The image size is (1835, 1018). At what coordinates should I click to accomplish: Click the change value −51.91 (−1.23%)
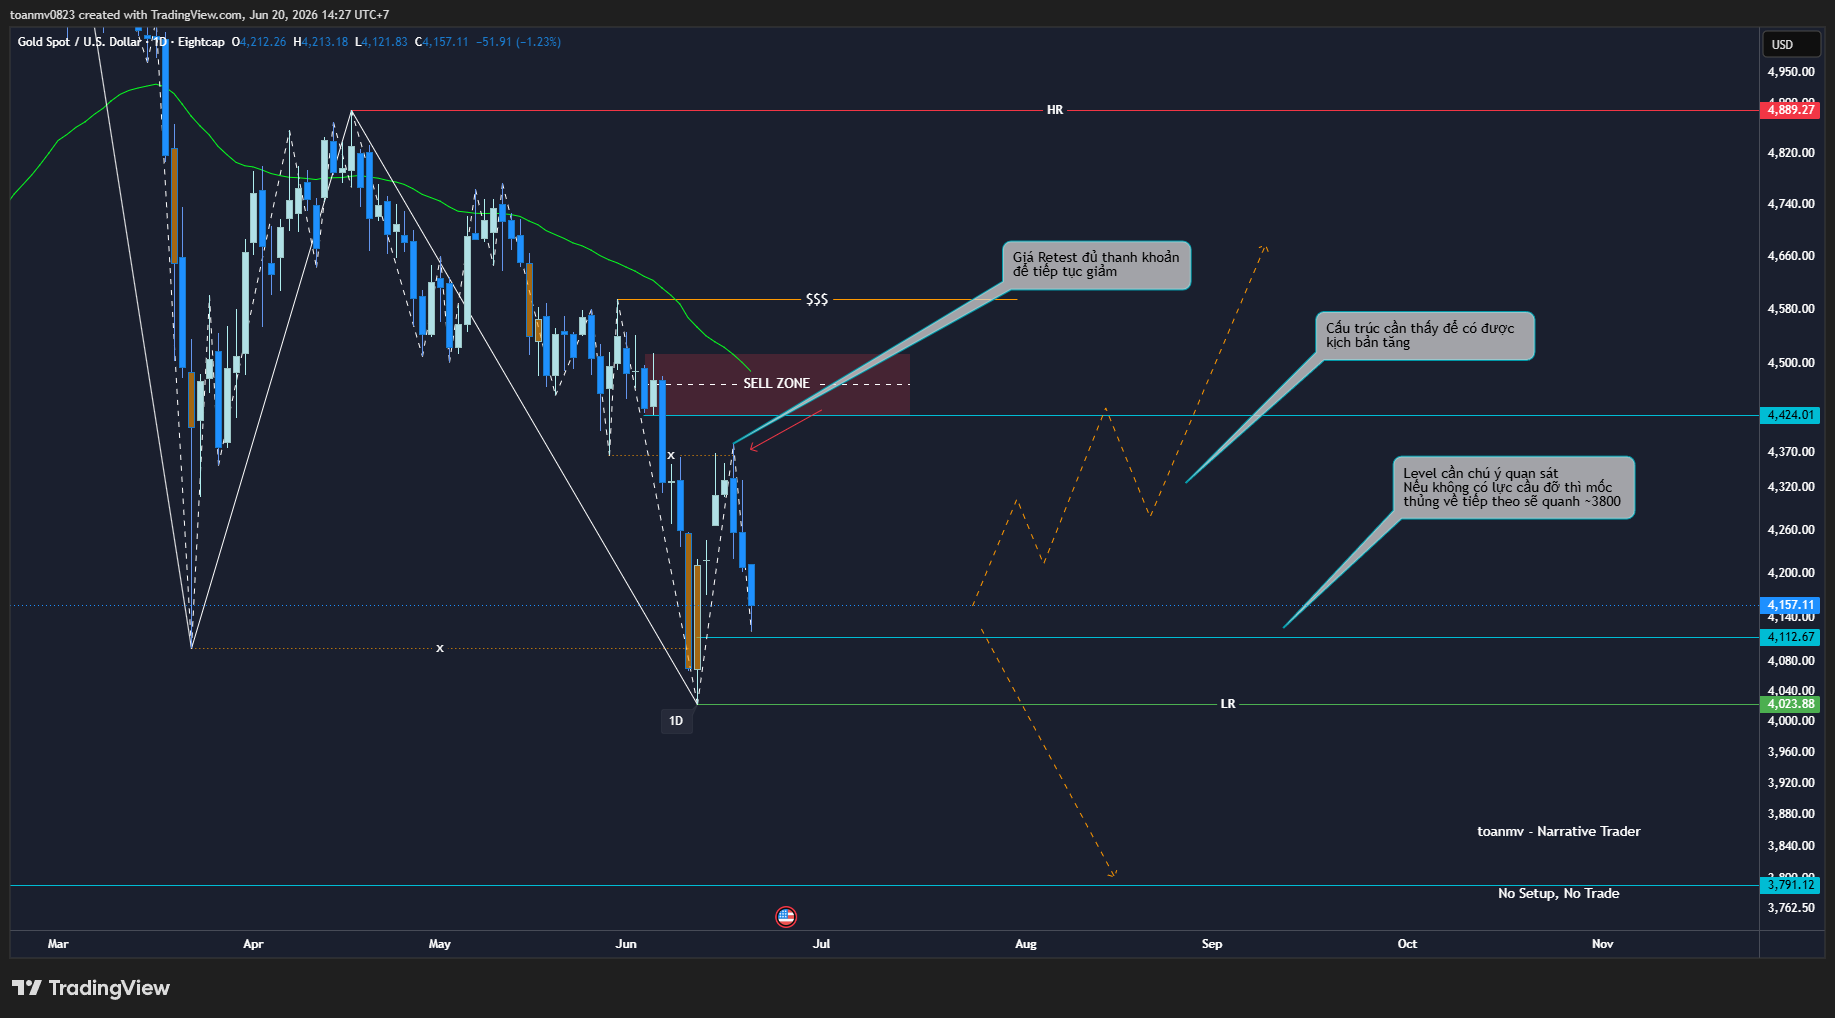[518, 42]
